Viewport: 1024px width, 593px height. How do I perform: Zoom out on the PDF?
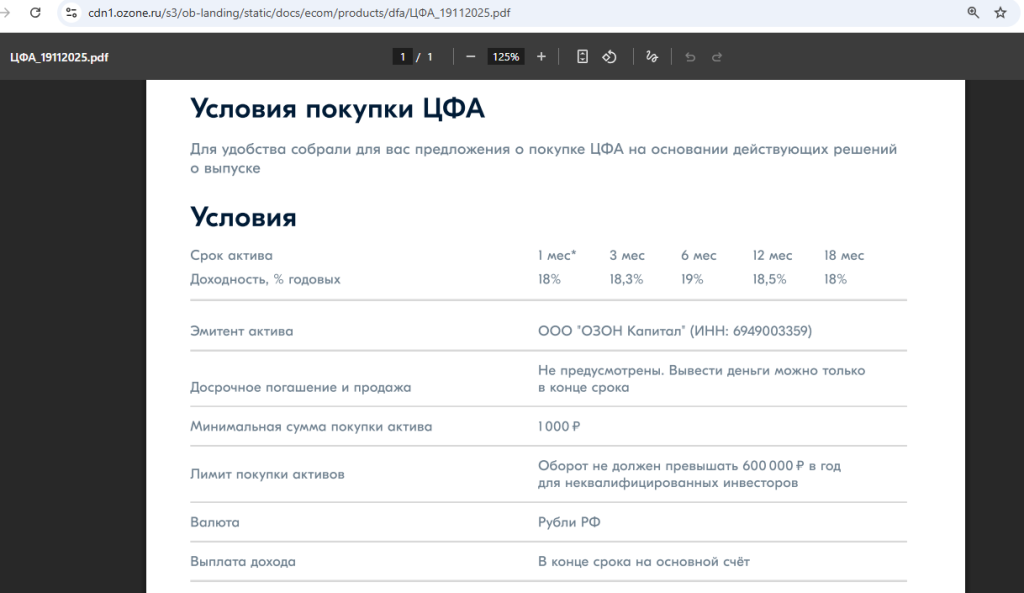point(470,57)
